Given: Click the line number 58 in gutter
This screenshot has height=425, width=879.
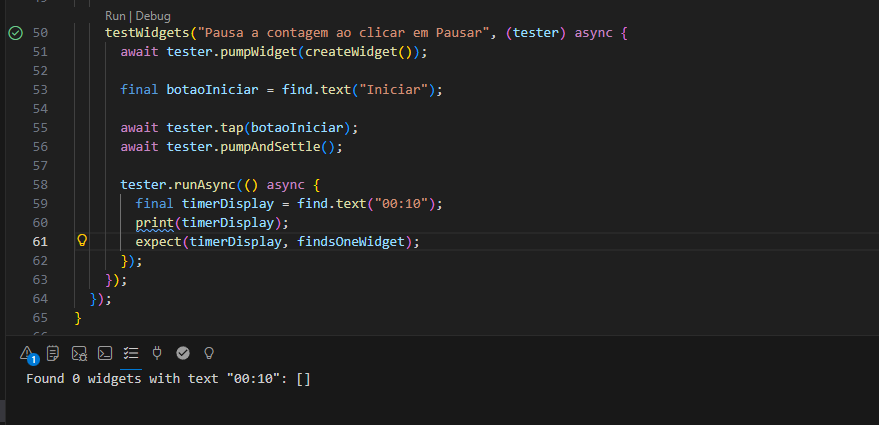Looking at the screenshot, I should [40, 184].
